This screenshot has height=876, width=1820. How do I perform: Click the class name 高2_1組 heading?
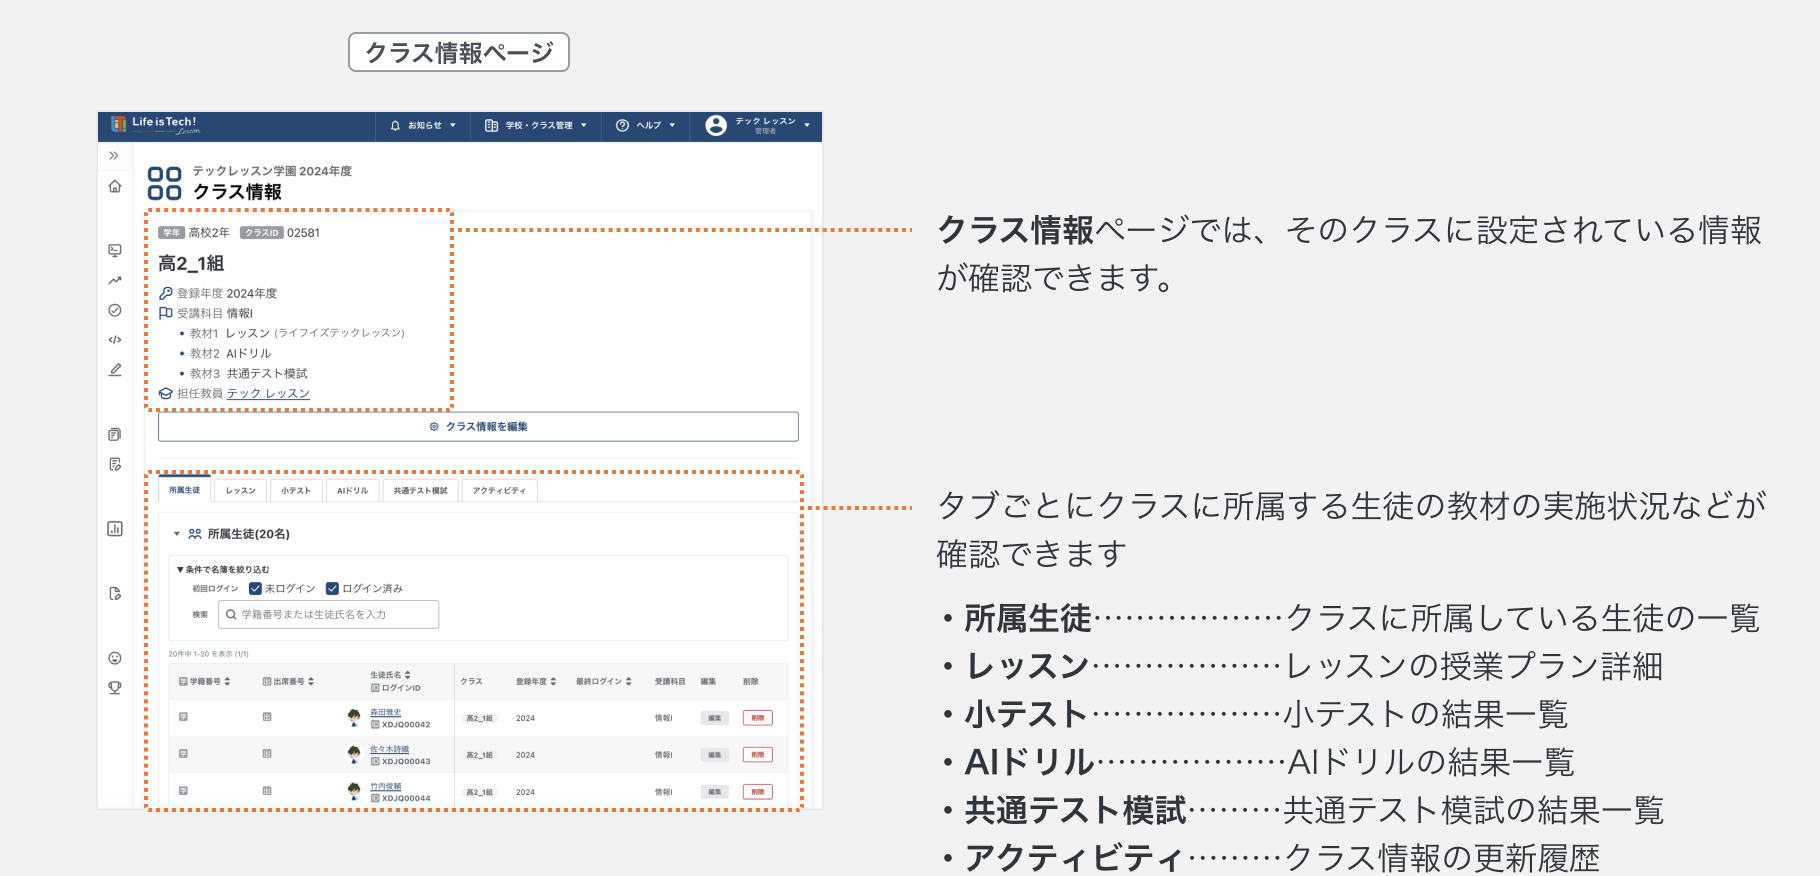coord(191,263)
